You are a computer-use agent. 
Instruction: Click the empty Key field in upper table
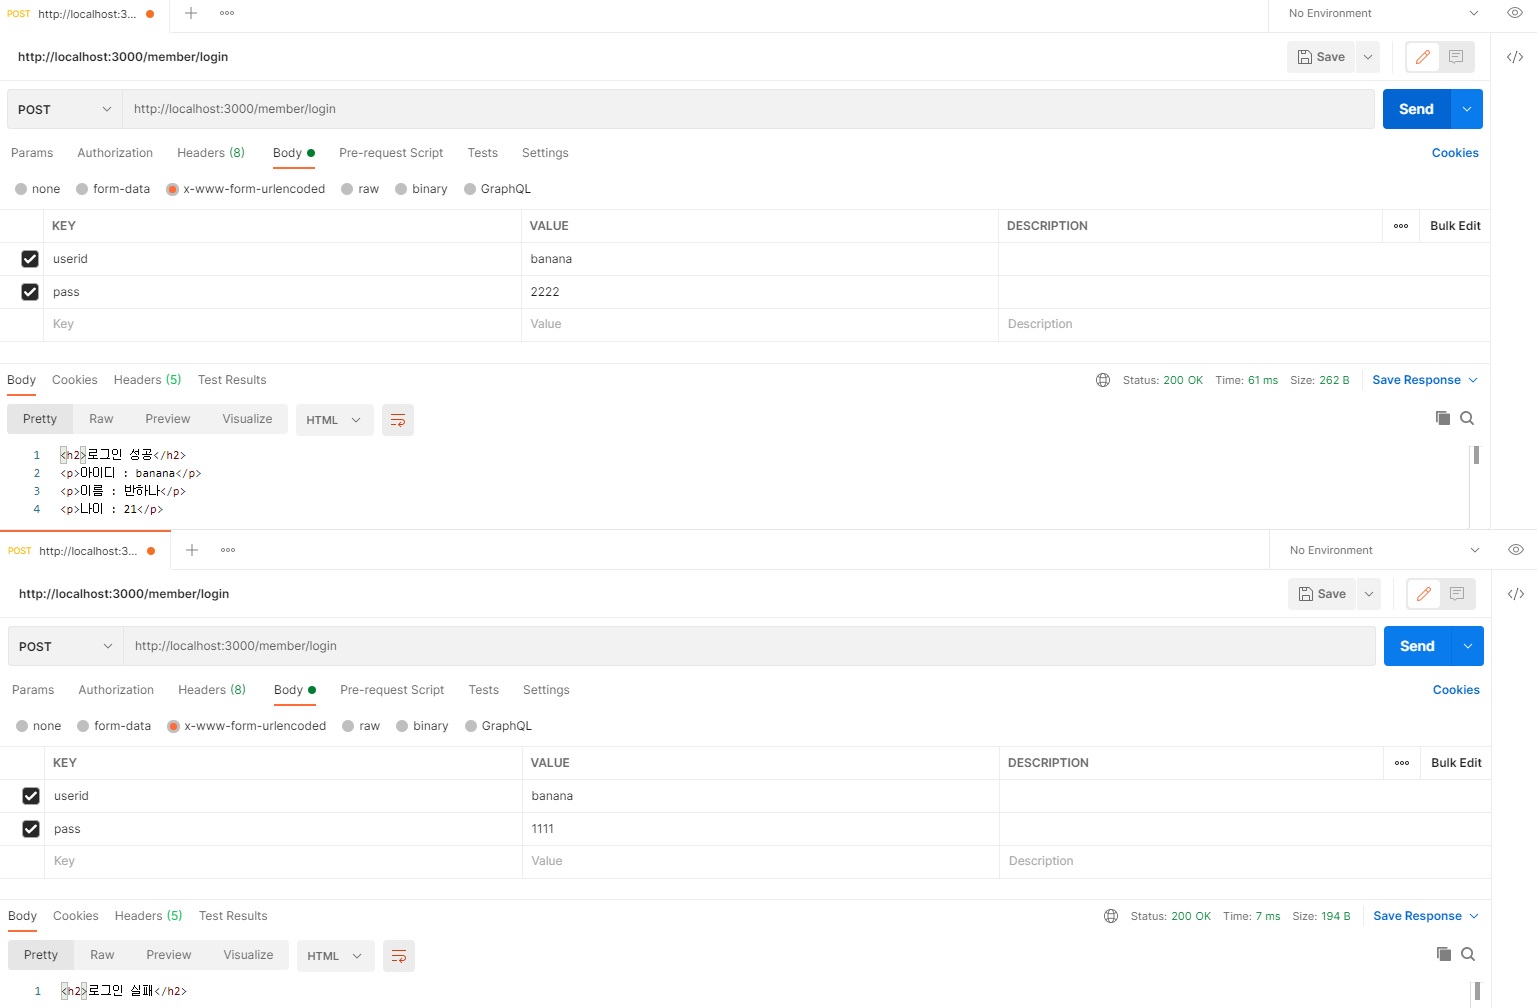283,324
